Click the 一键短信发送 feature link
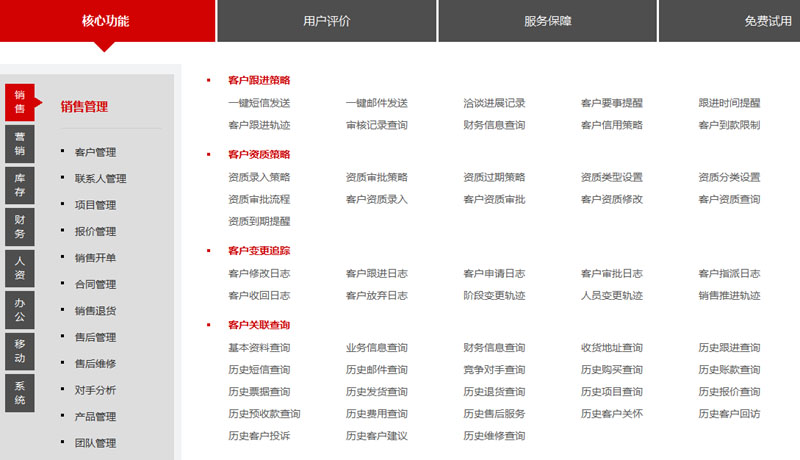This screenshot has width=800, height=460. coord(259,103)
